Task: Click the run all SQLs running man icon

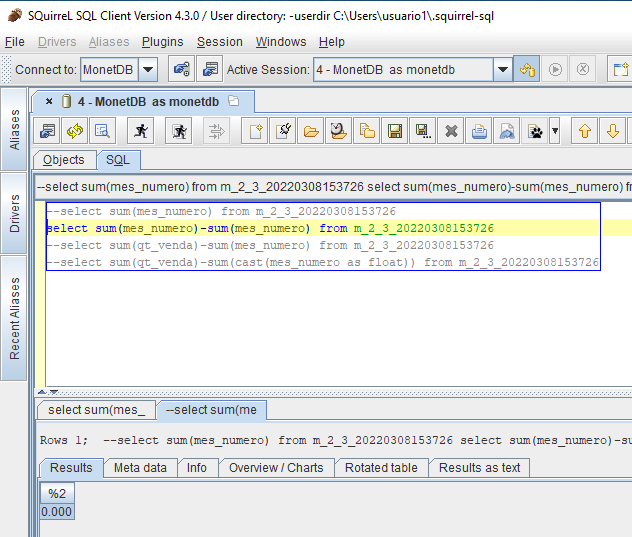Action: [179, 131]
